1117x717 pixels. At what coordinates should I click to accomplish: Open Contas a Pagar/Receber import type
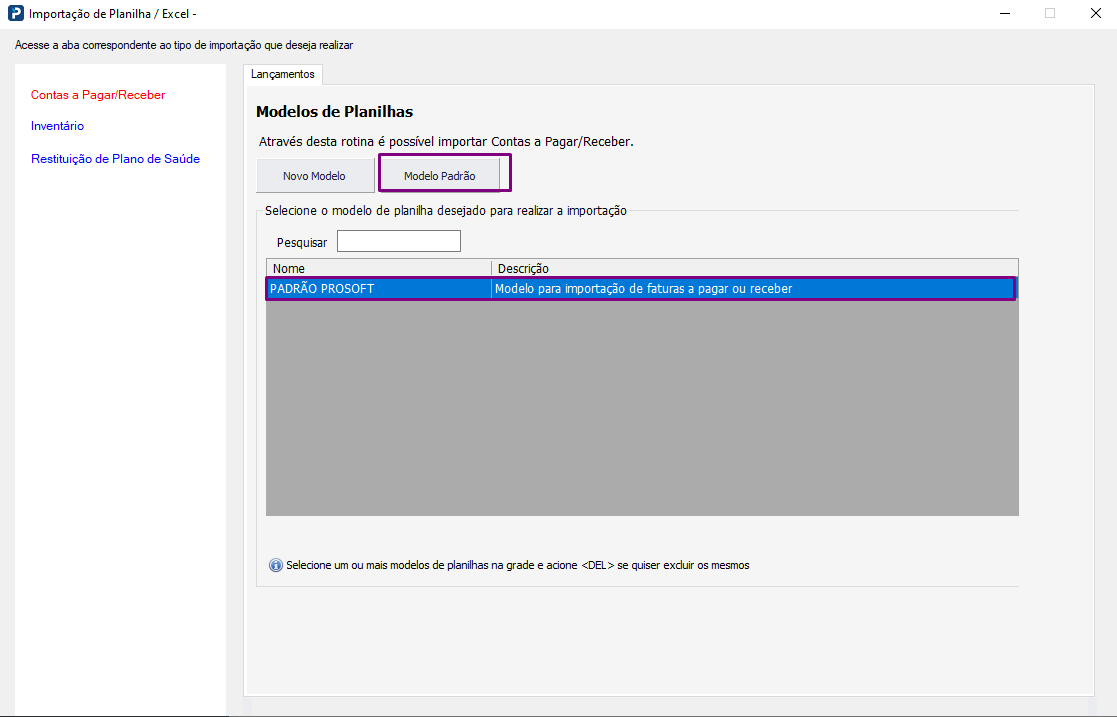[x=98, y=95]
